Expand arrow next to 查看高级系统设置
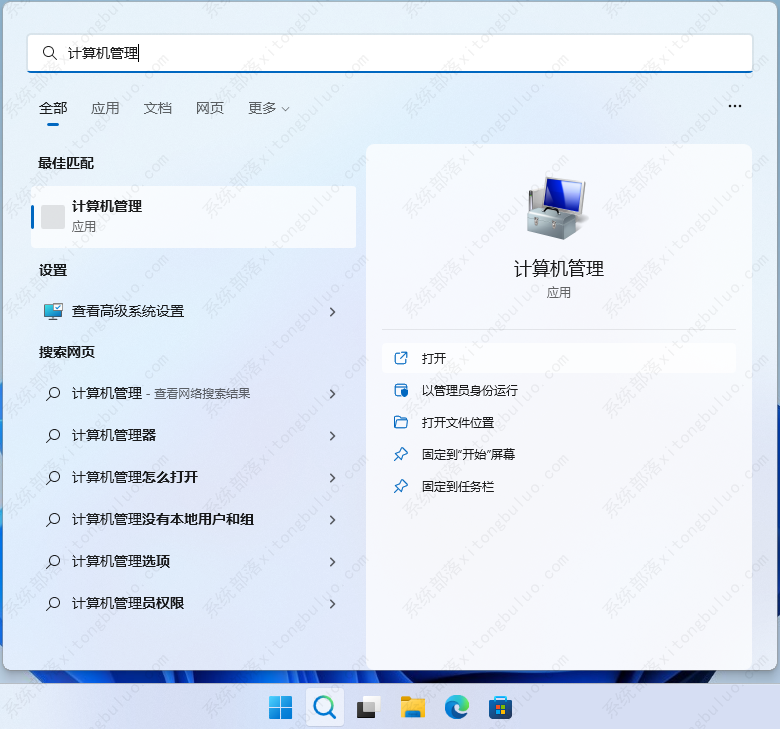780x729 pixels. coord(333,312)
